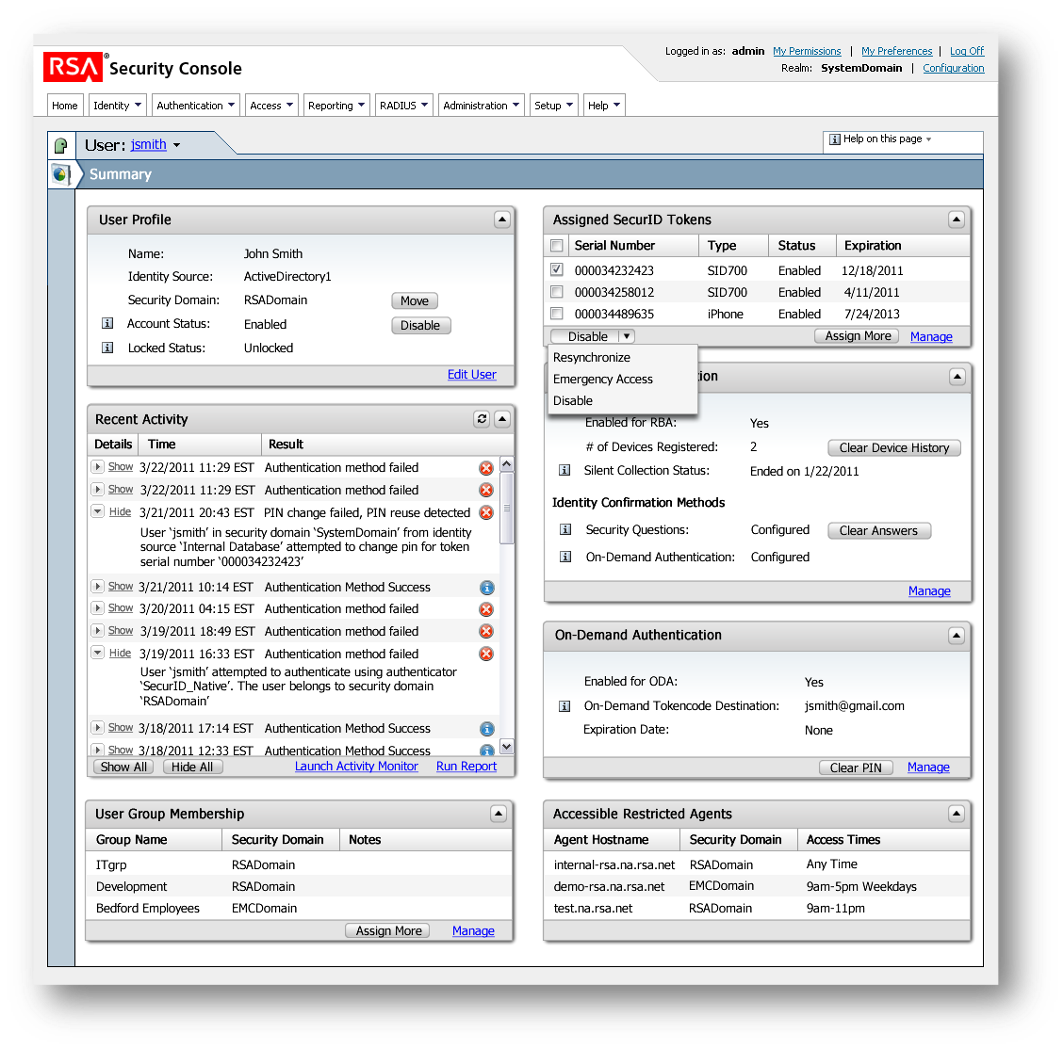
Task: Select Disable from the token menu
Action: (573, 401)
